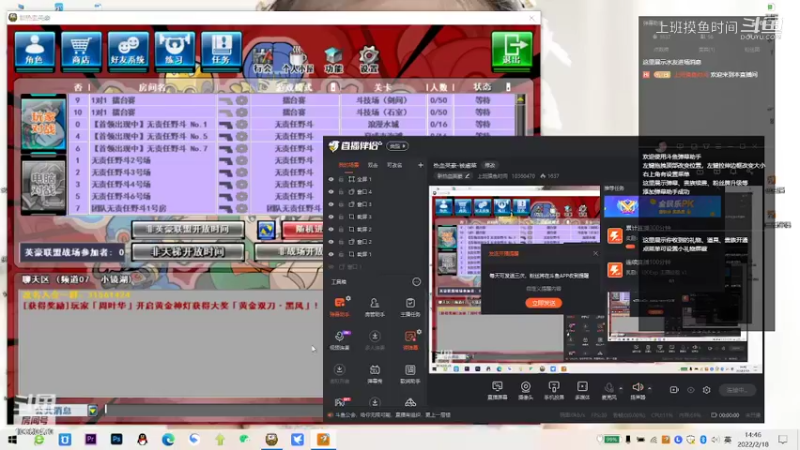800x450 pixels.
Task: Toggle visibility eye of 全屏 1 source
Action: coord(331,180)
